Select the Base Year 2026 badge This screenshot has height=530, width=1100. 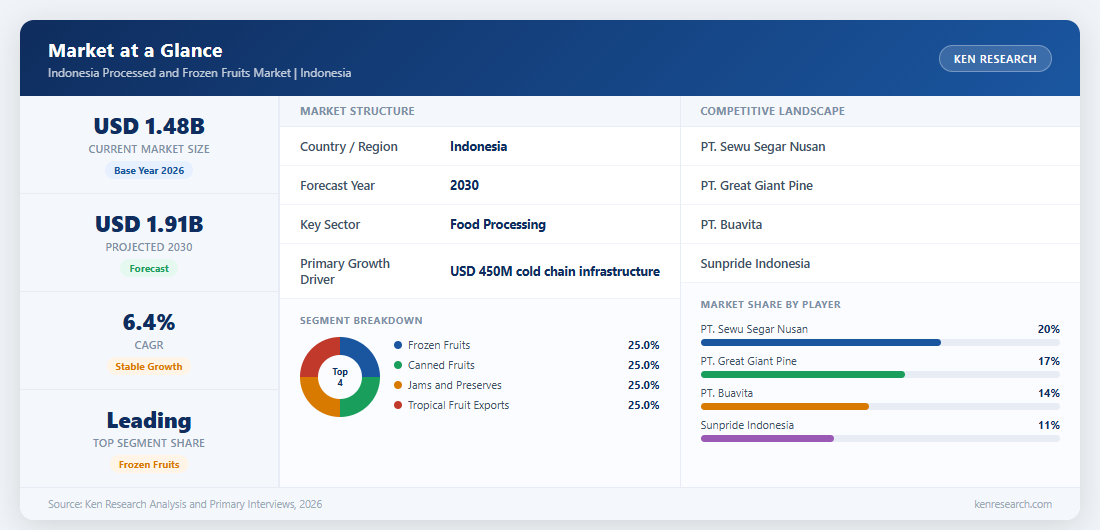pos(149,171)
